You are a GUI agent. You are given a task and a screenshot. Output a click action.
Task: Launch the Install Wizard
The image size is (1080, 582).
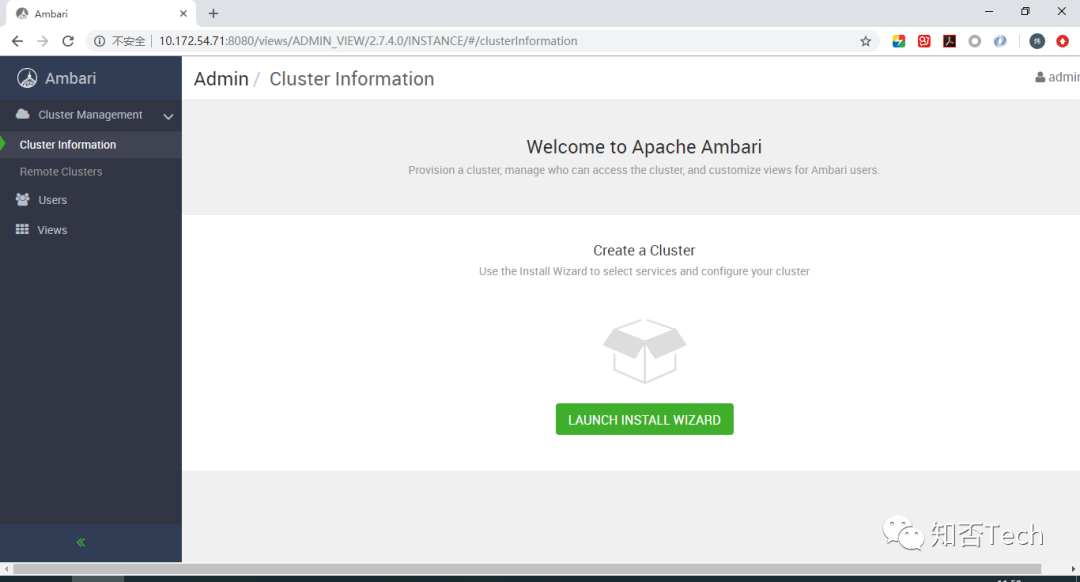point(644,419)
